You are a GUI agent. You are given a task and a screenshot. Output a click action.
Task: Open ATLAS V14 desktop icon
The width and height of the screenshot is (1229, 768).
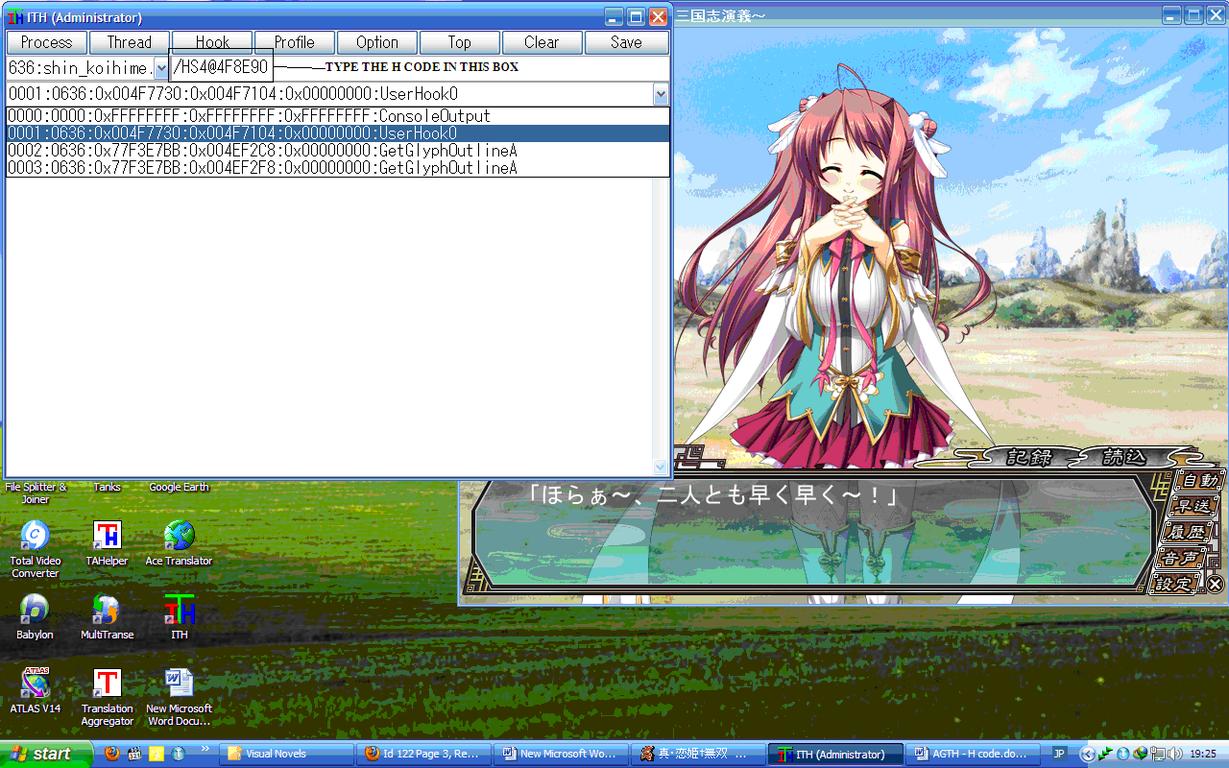pyautogui.click(x=35, y=683)
